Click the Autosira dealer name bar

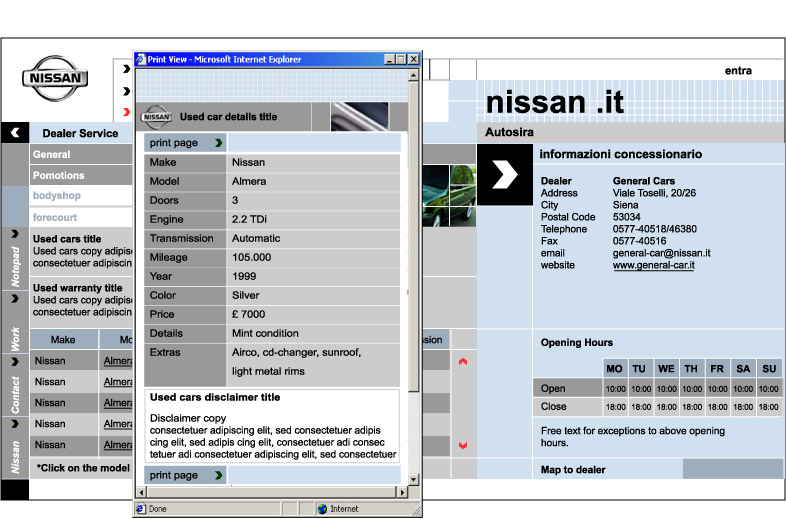click(631, 132)
